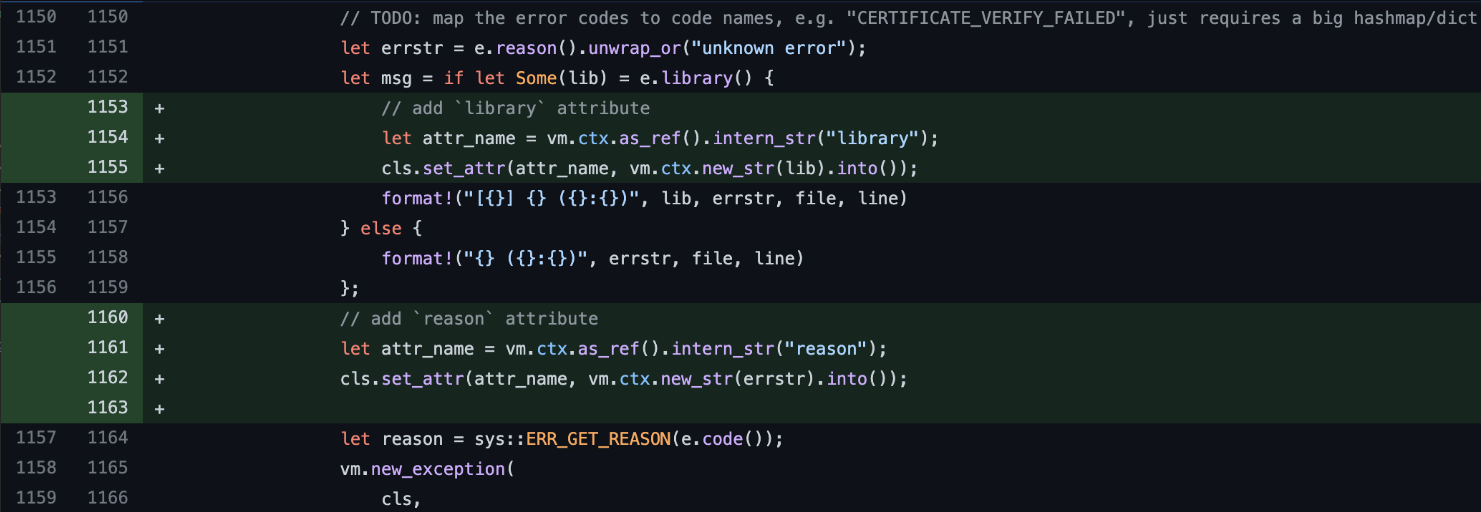Click the plus marker on line 1155
This screenshot has width=1481, height=512.
point(159,168)
